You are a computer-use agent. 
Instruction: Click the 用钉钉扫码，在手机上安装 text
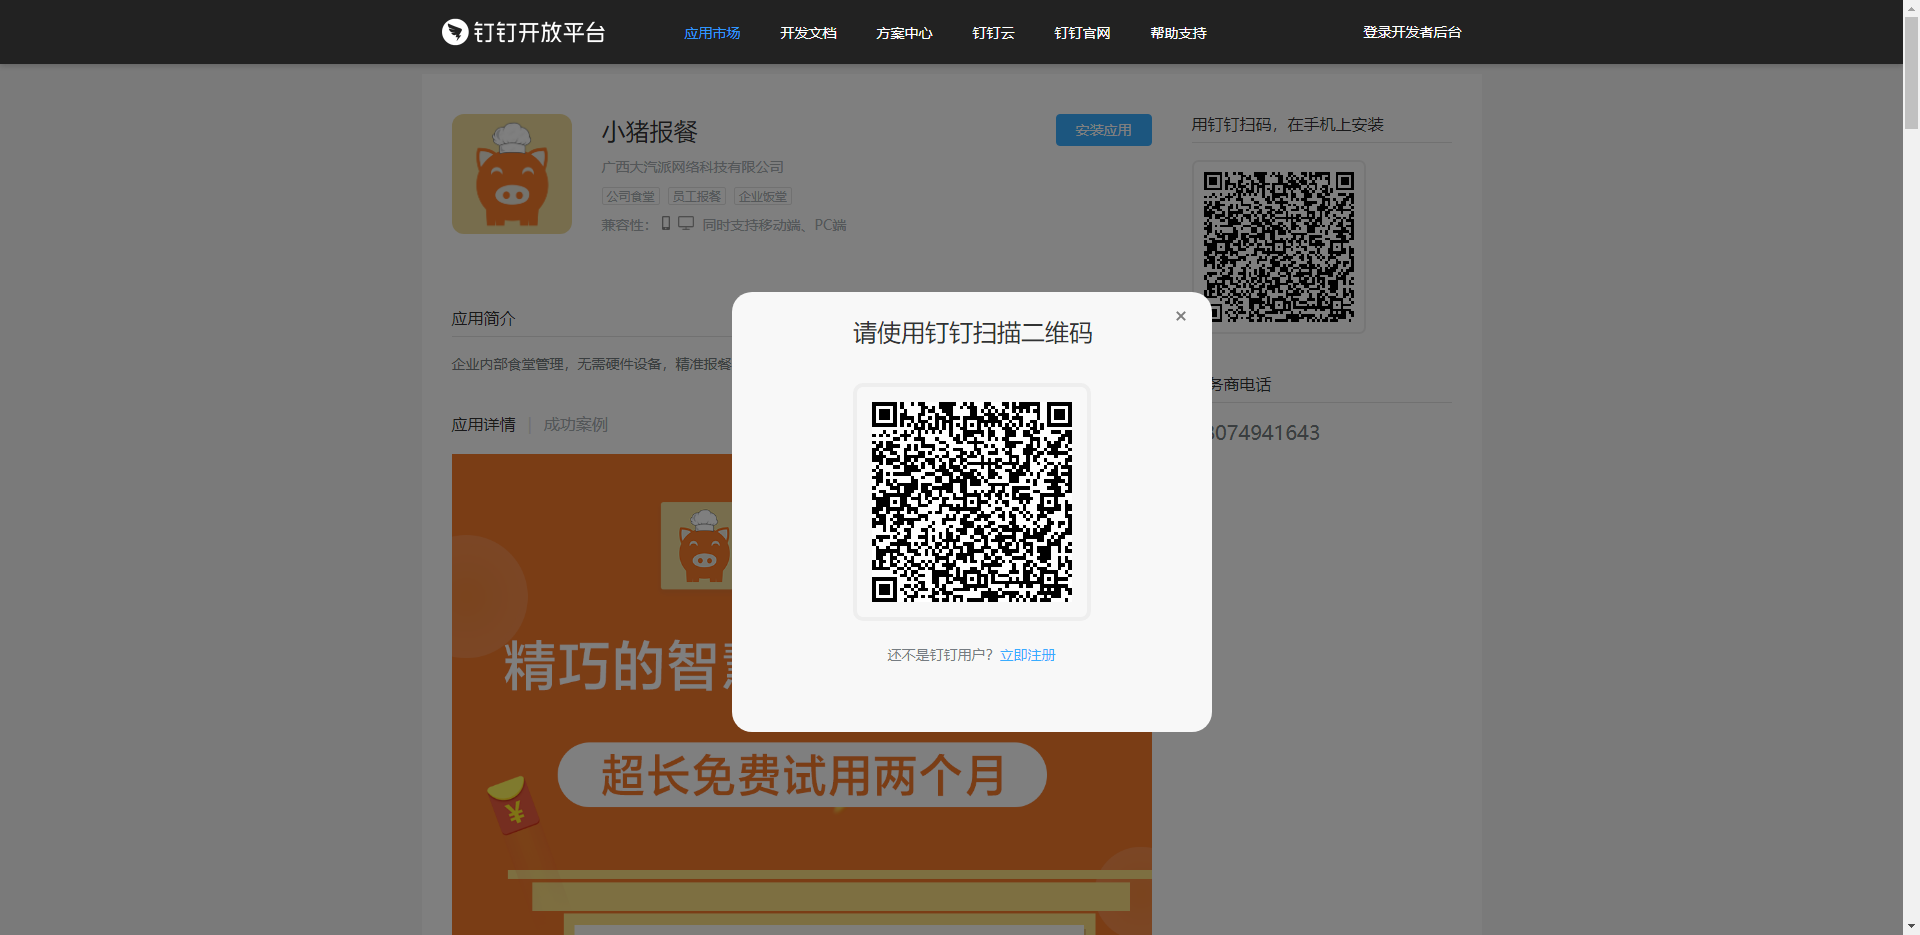pyautogui.click(x=1288, y=124)
